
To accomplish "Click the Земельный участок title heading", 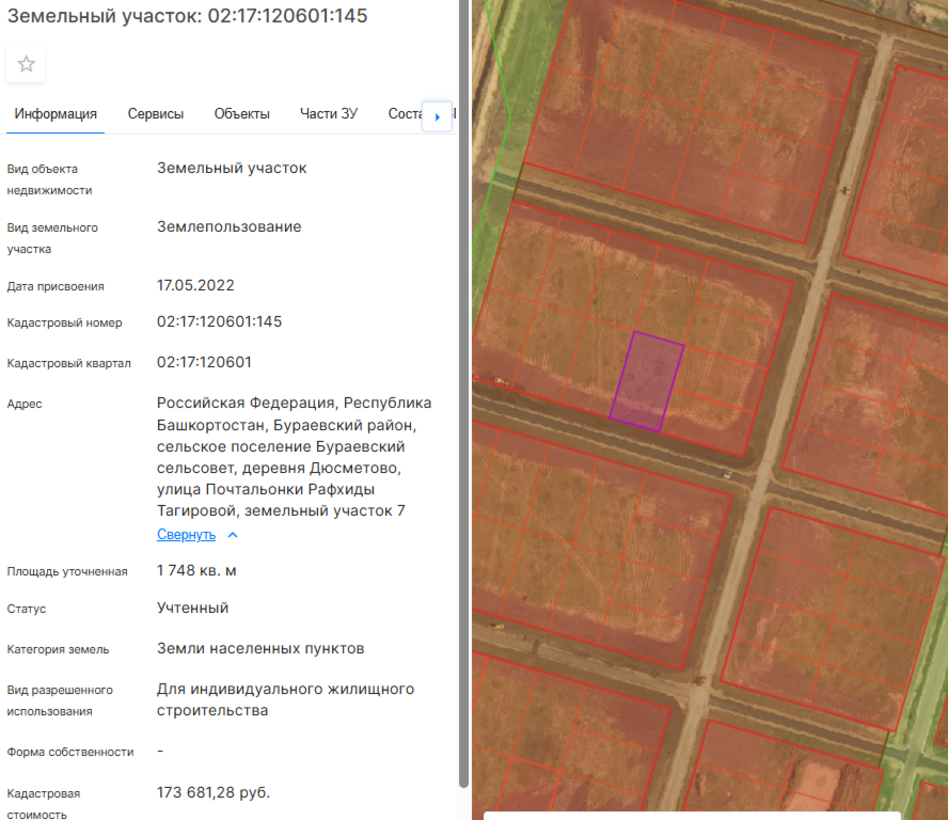I will (187, 16).
